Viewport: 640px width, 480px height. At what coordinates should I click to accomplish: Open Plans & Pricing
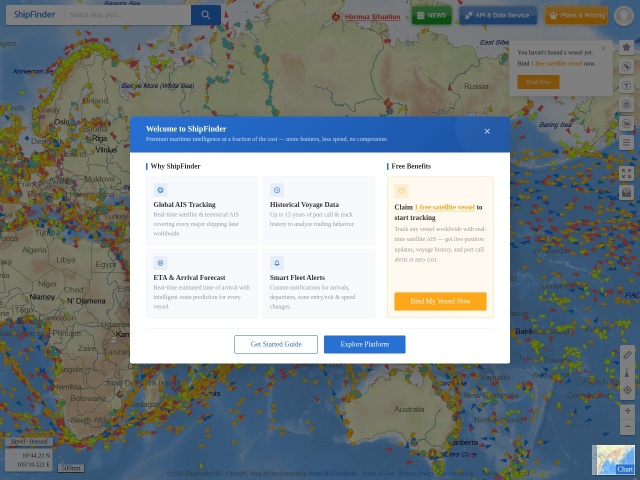[x=576, y=16]
